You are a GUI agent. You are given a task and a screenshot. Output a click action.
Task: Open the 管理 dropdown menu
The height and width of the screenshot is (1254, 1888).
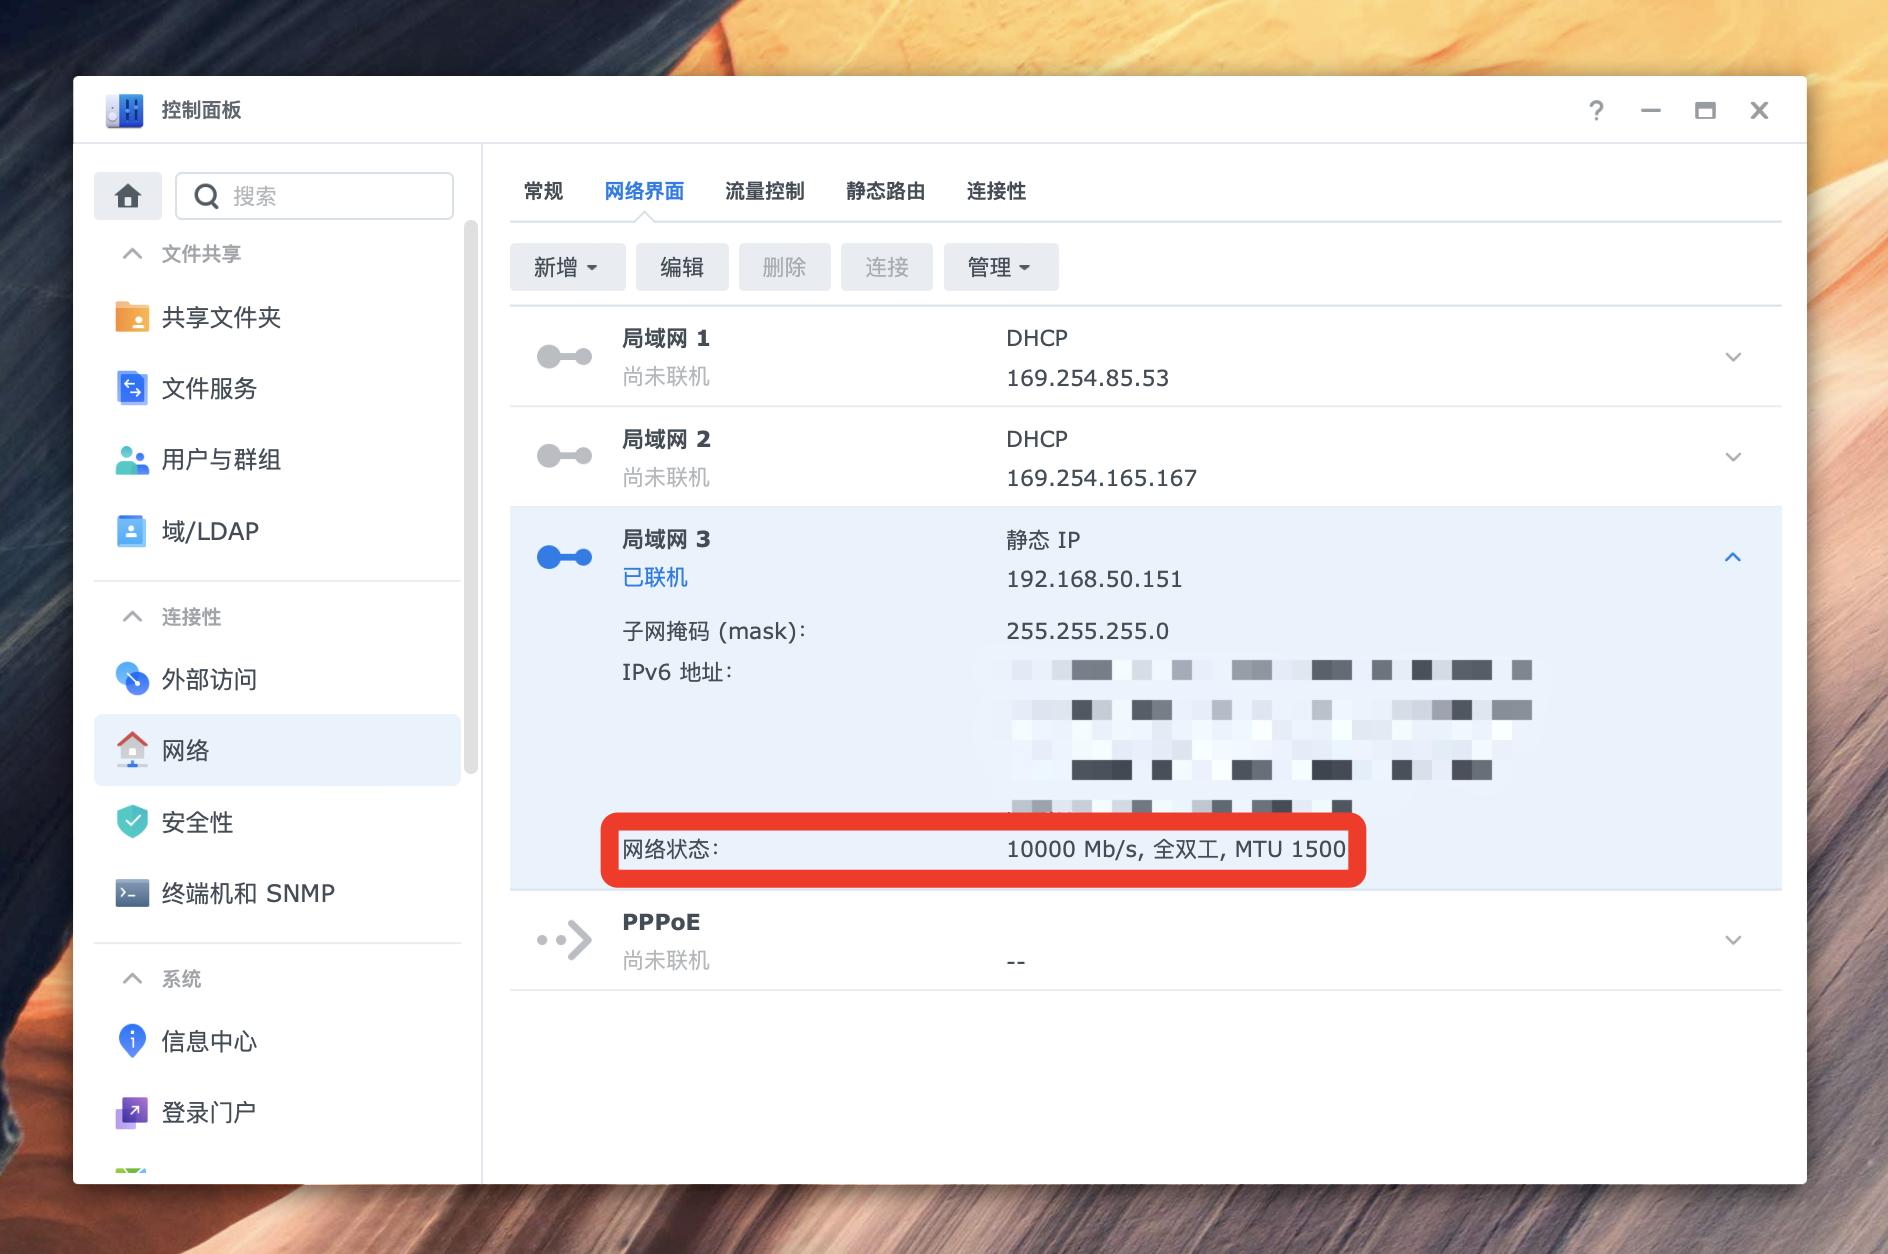[x=999, y=267]
